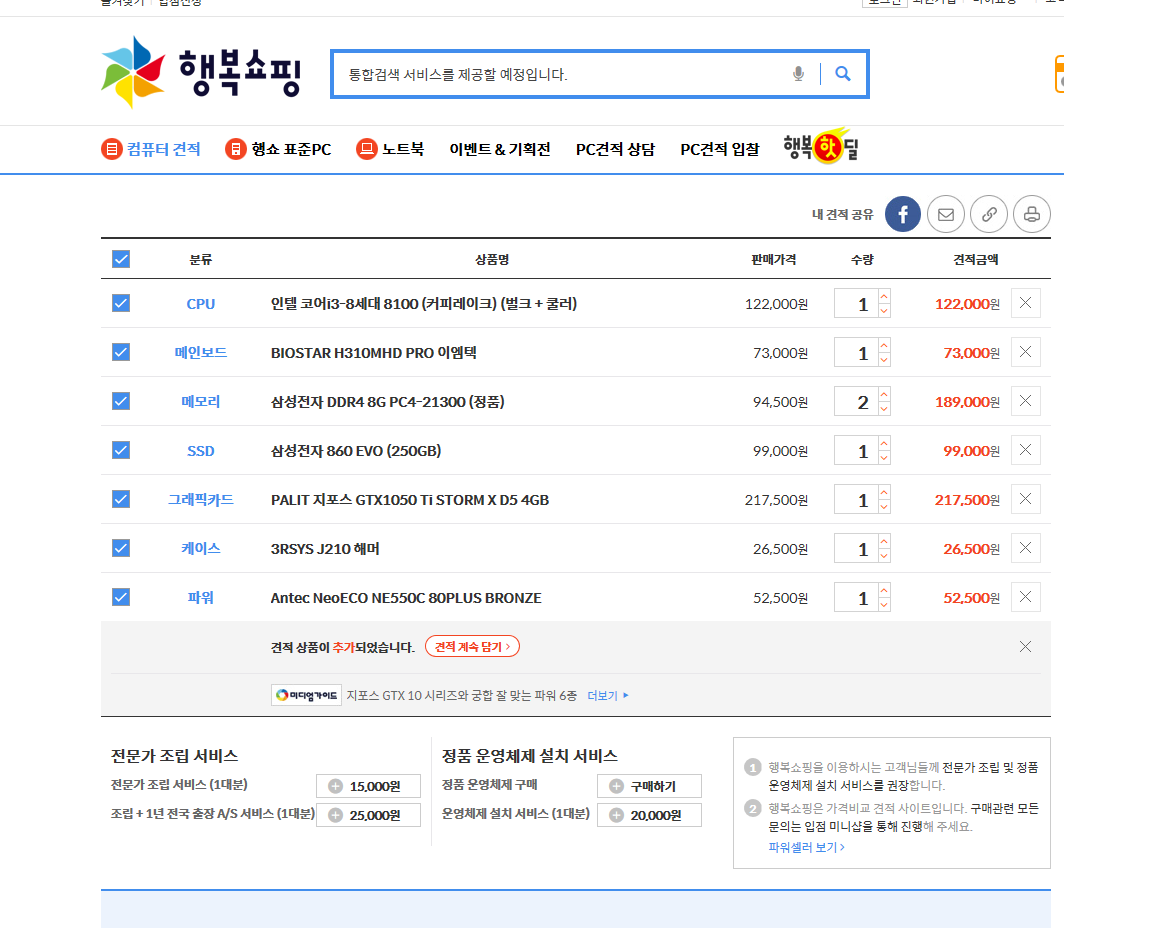The image size is (1152, 928).
Task: Open 메인보드 category link
Action: (x=201, y=353)
